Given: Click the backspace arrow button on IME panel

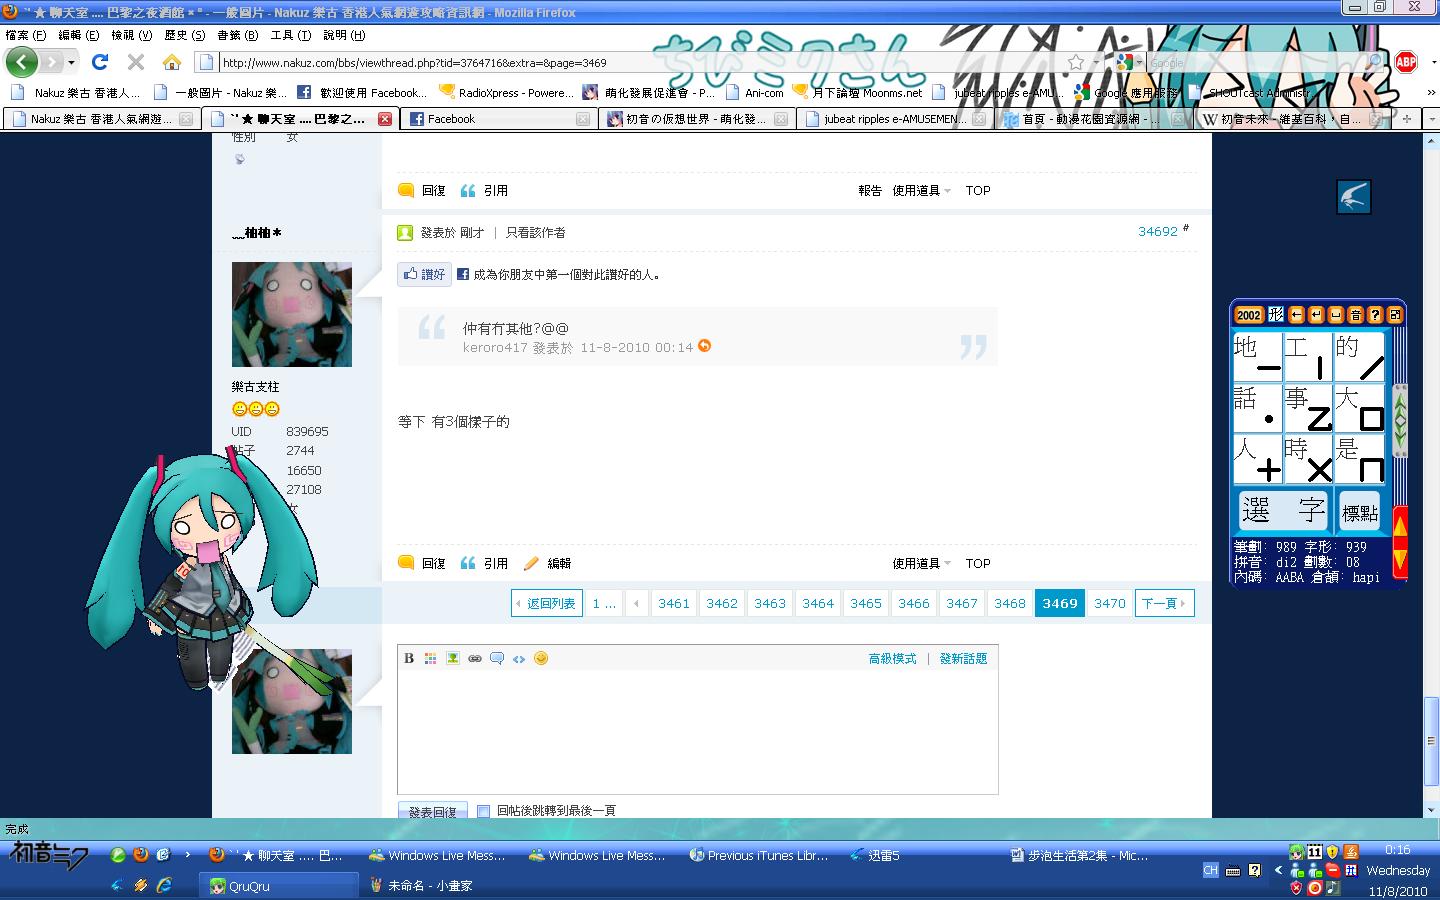Looking at the screenshot, I should [x=1297, y=315].
